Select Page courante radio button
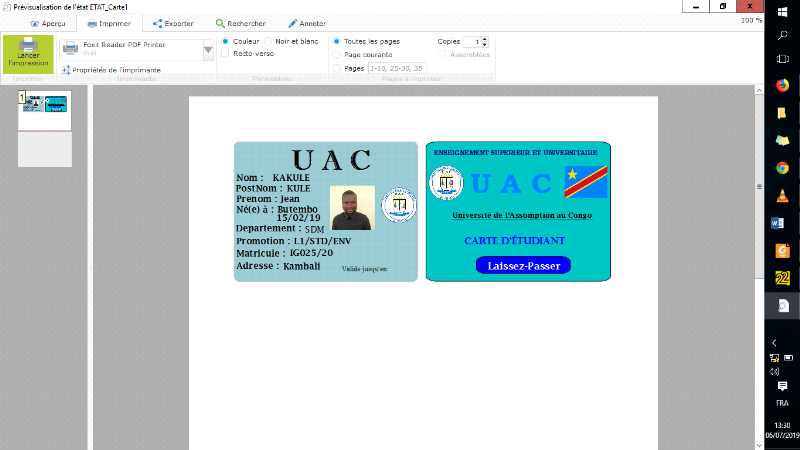800x450 pixels. click(x=337, y=55)
